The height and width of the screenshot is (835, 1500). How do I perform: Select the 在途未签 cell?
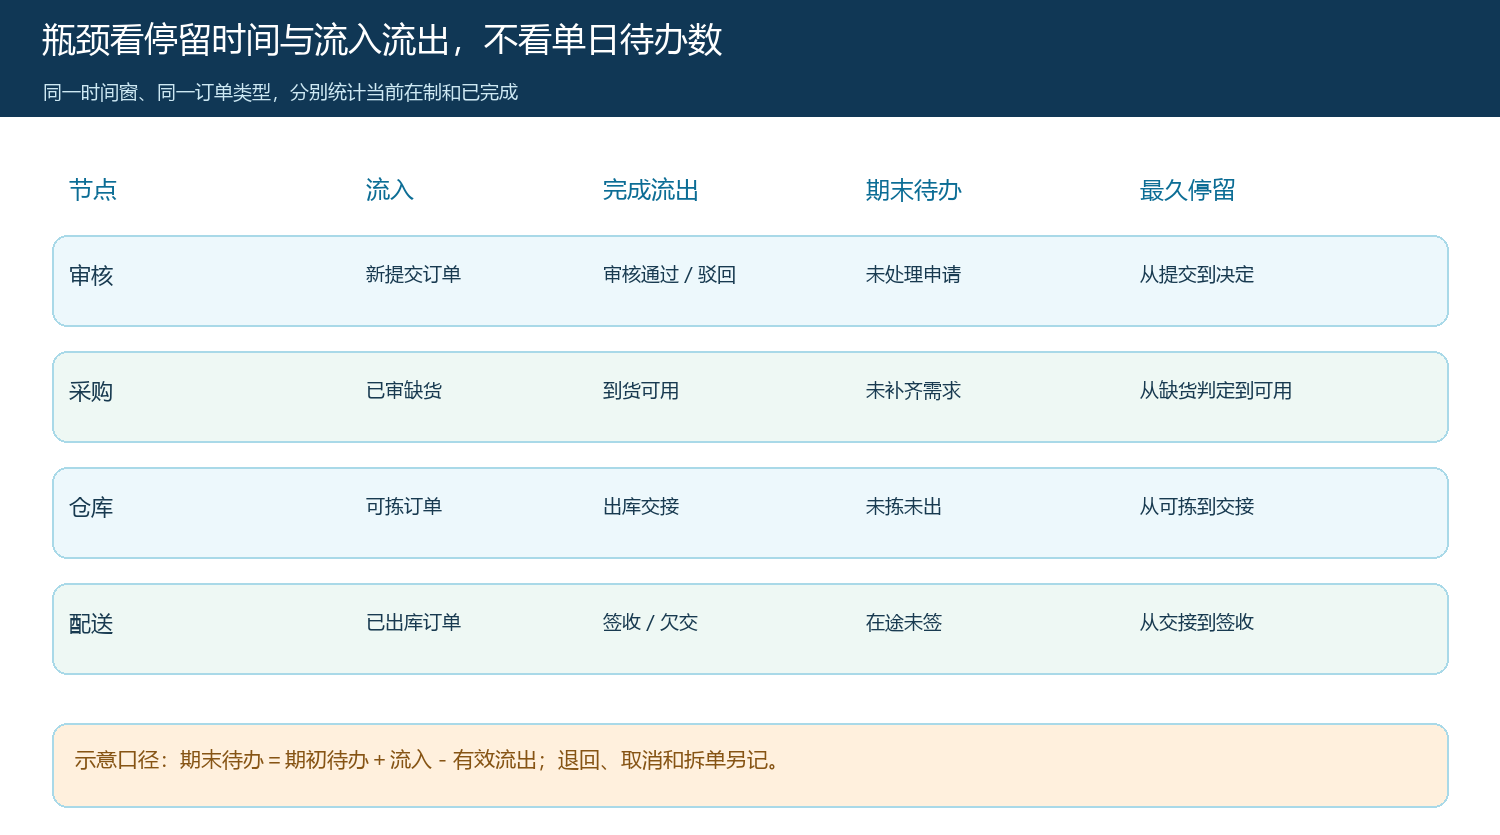904,623
